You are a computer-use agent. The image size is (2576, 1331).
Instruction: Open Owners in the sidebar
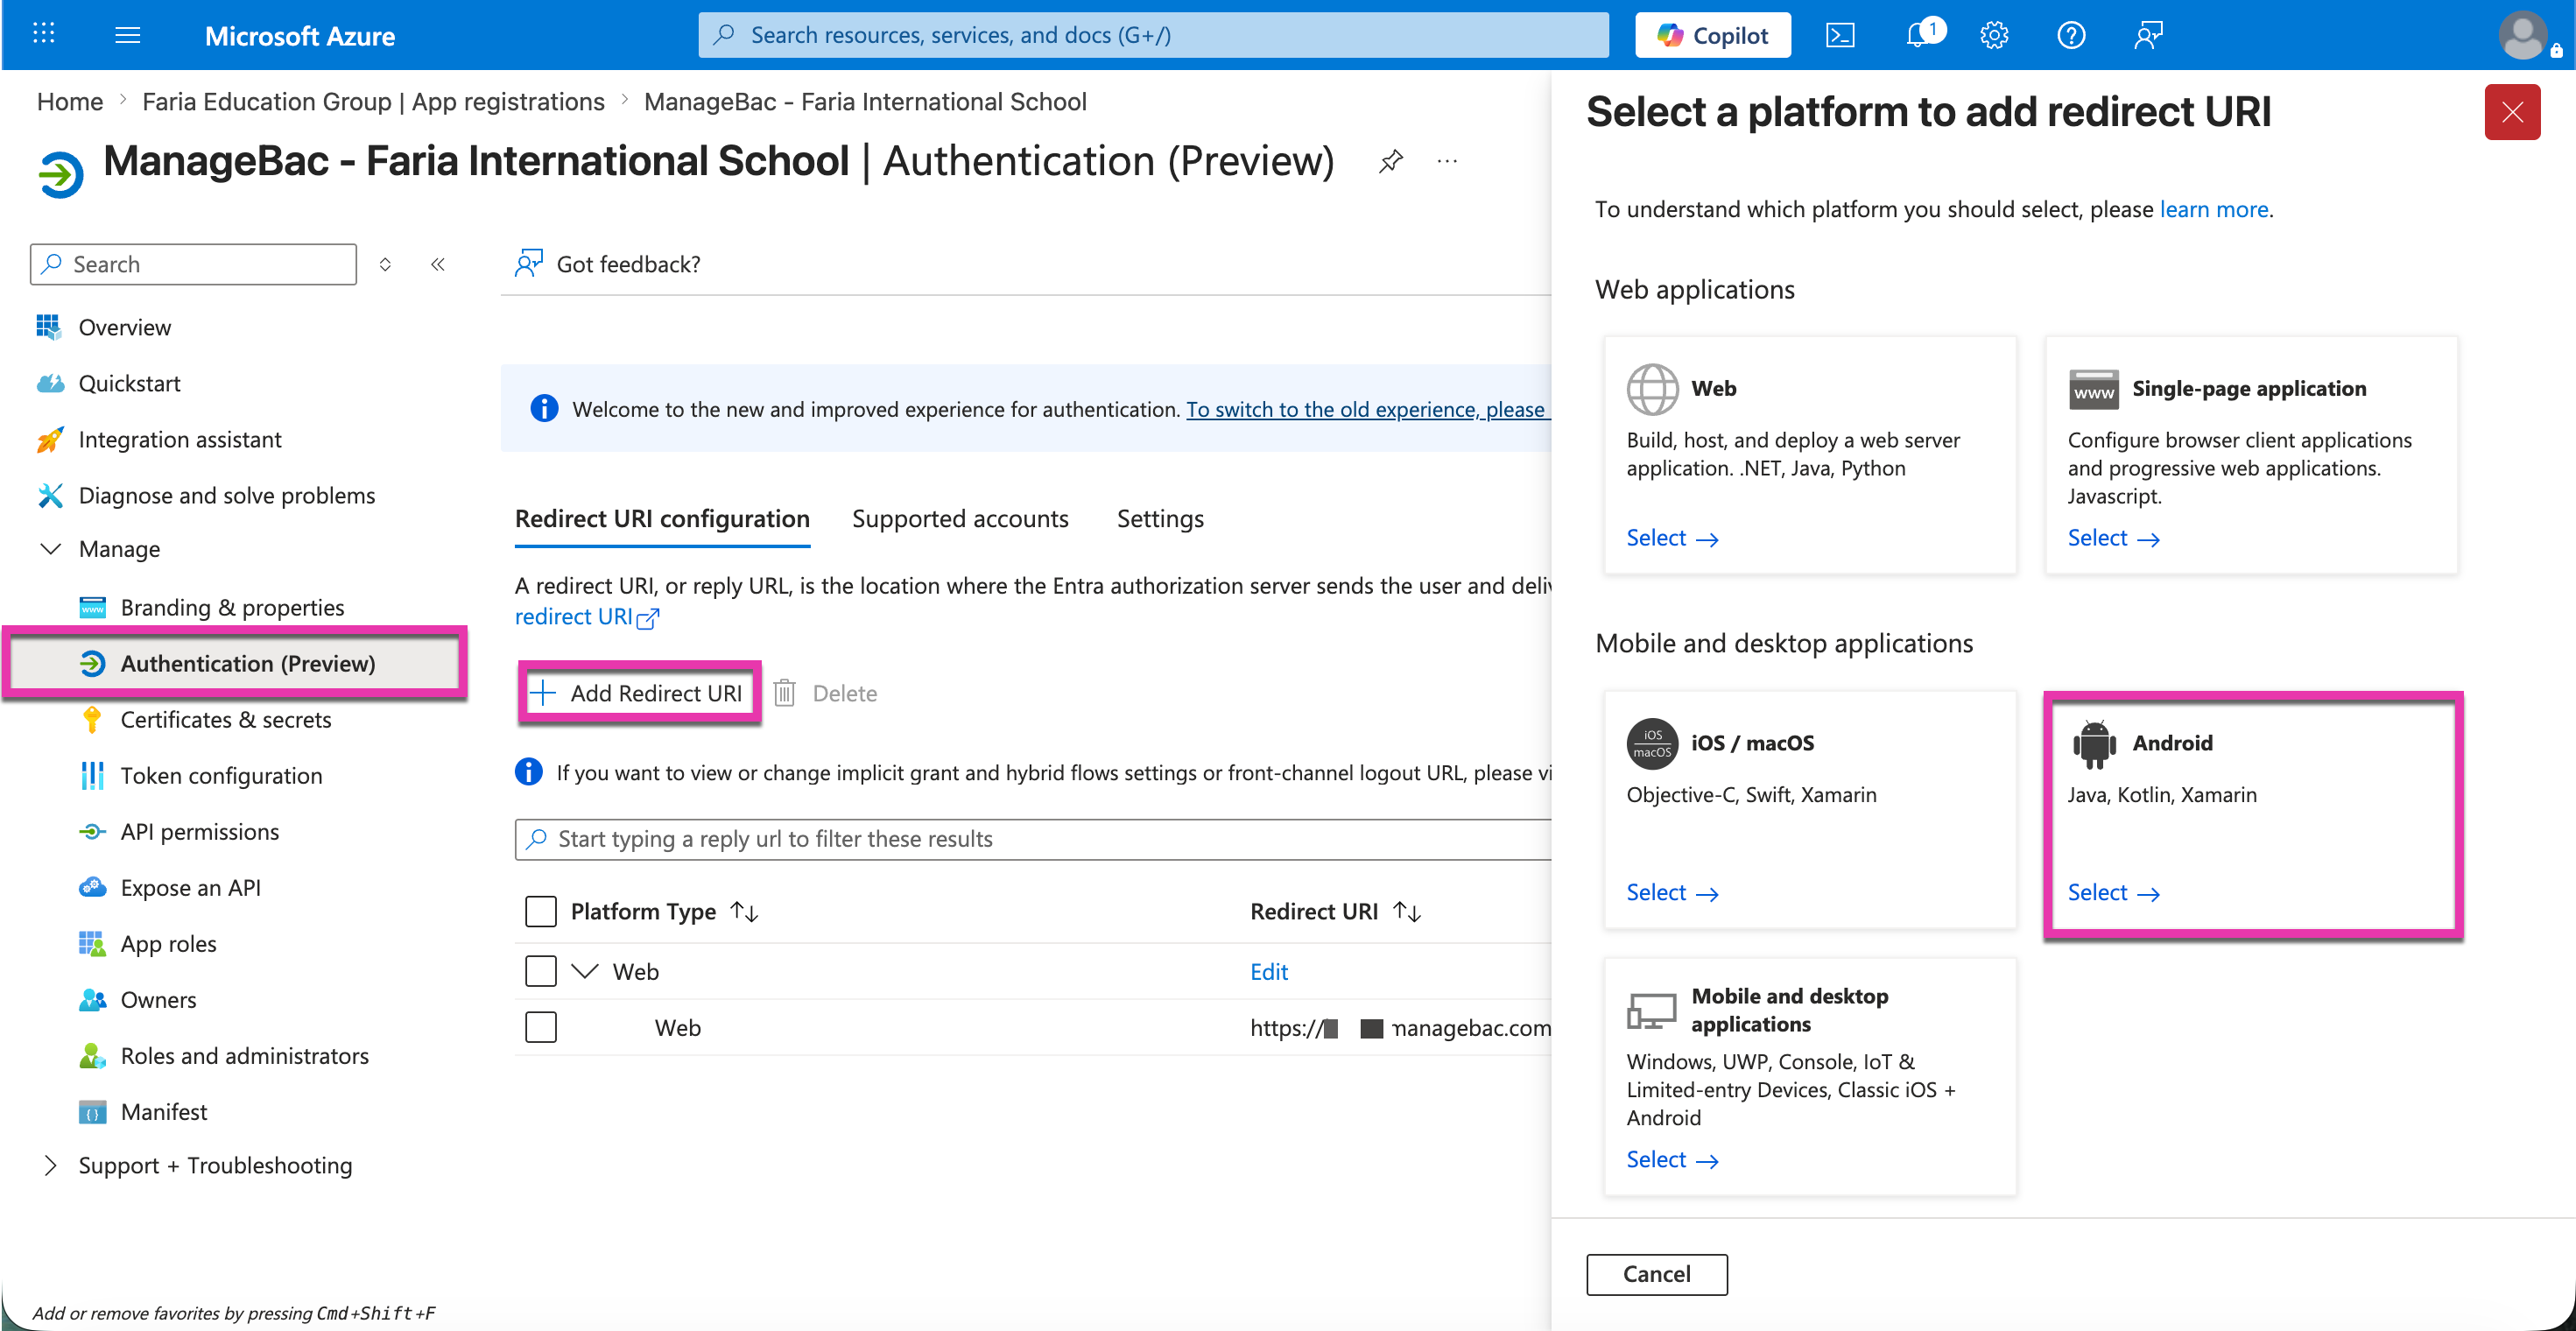158,999
